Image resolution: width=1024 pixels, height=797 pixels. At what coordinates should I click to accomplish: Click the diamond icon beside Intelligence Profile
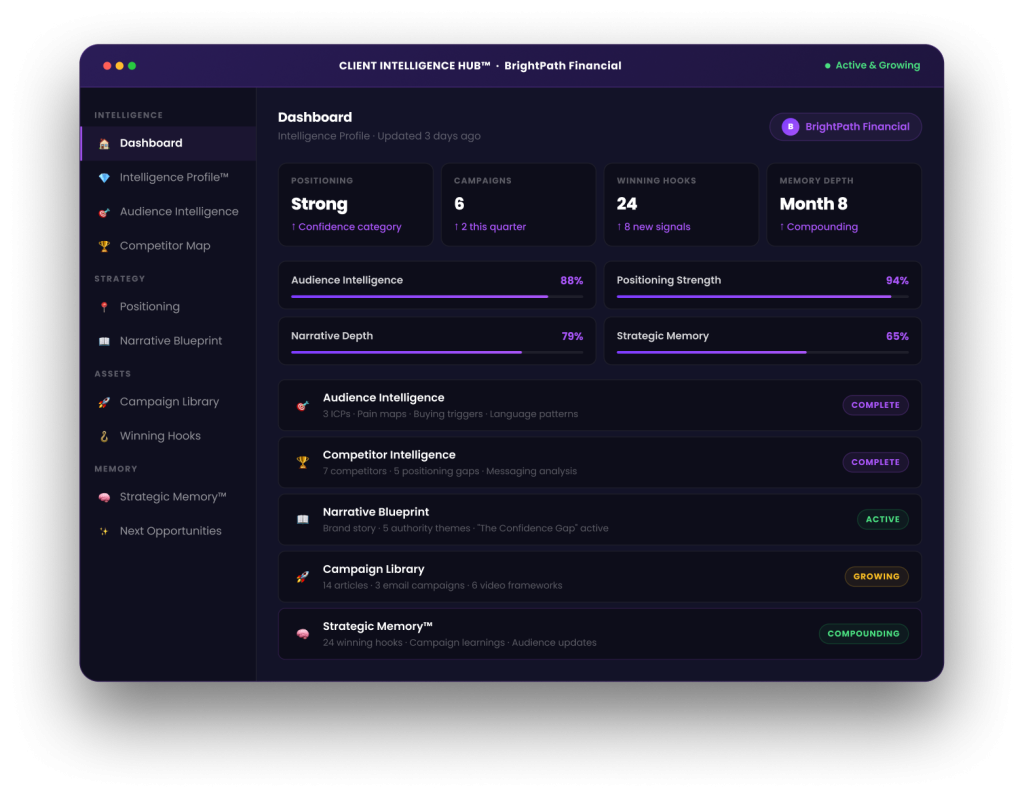(x=104, y=178)
